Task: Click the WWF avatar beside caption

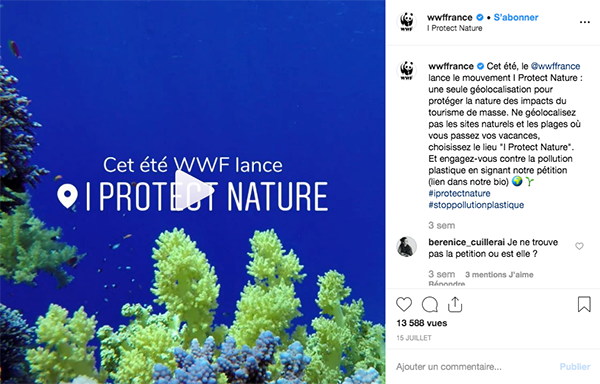Action: coord(406,70)
